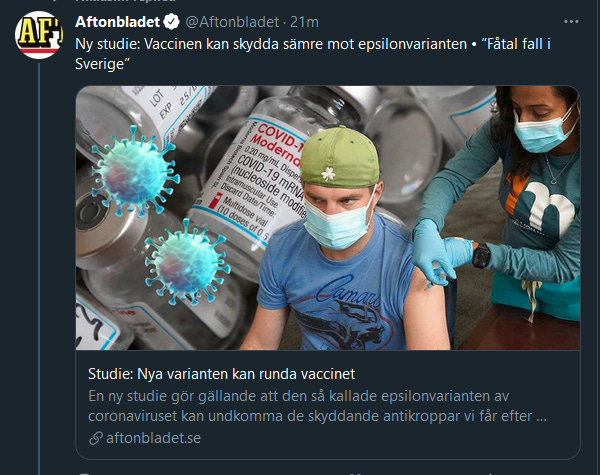Image resolution: width=600 pixels, height=475 pixels.
Task: Click the headline 'Studie: Nya varianten kan runda vaccinet'
Action: click(222, 374)
